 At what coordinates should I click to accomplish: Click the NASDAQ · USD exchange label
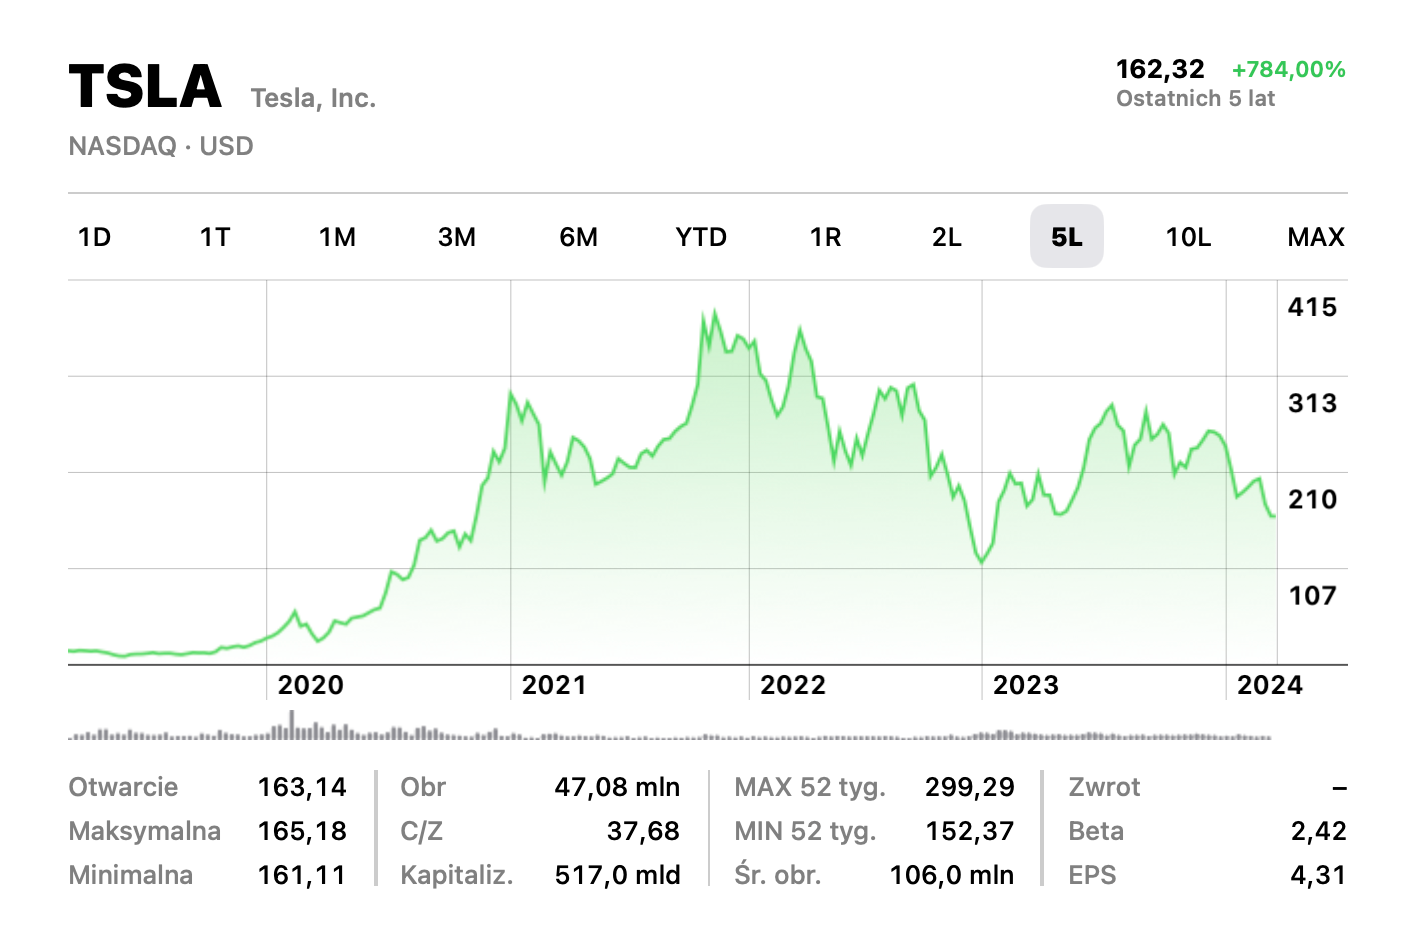coord(161,146)
